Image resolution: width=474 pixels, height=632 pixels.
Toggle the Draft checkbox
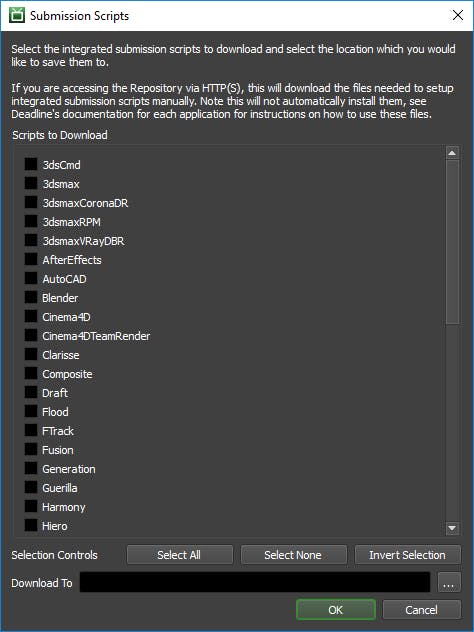click(x=31, y=392)
